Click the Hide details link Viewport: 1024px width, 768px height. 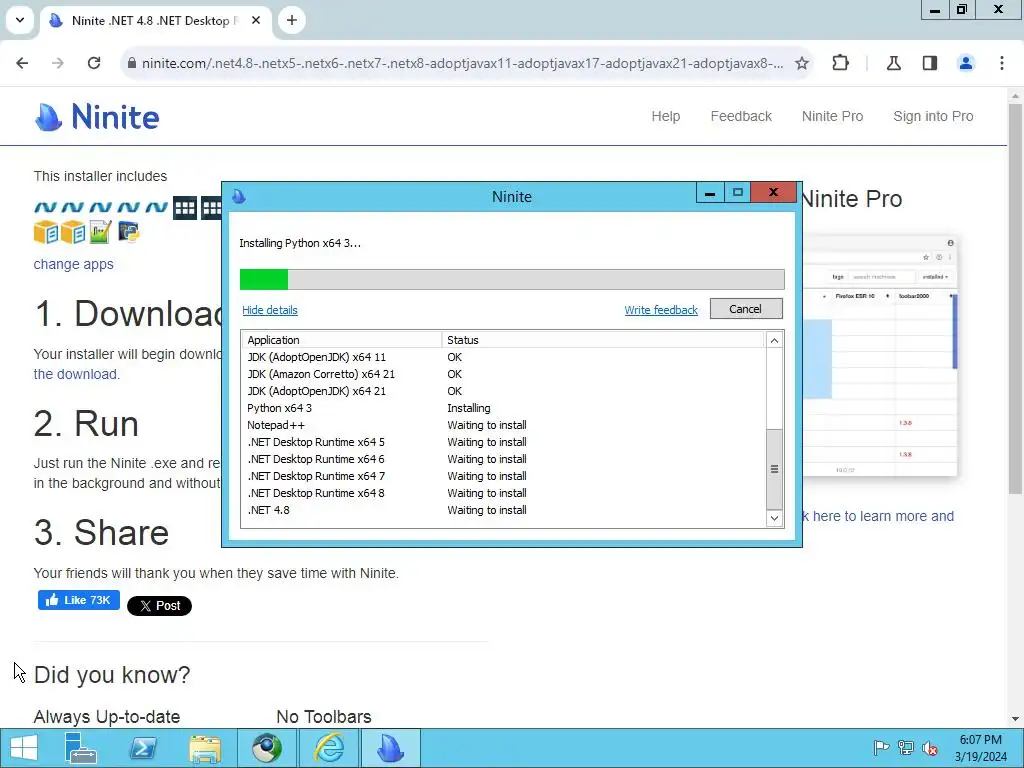(270, 310)
